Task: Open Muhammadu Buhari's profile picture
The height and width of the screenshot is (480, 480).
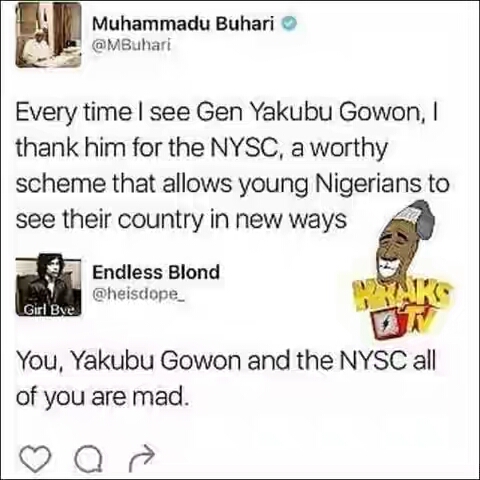Action: click(49, 35)
